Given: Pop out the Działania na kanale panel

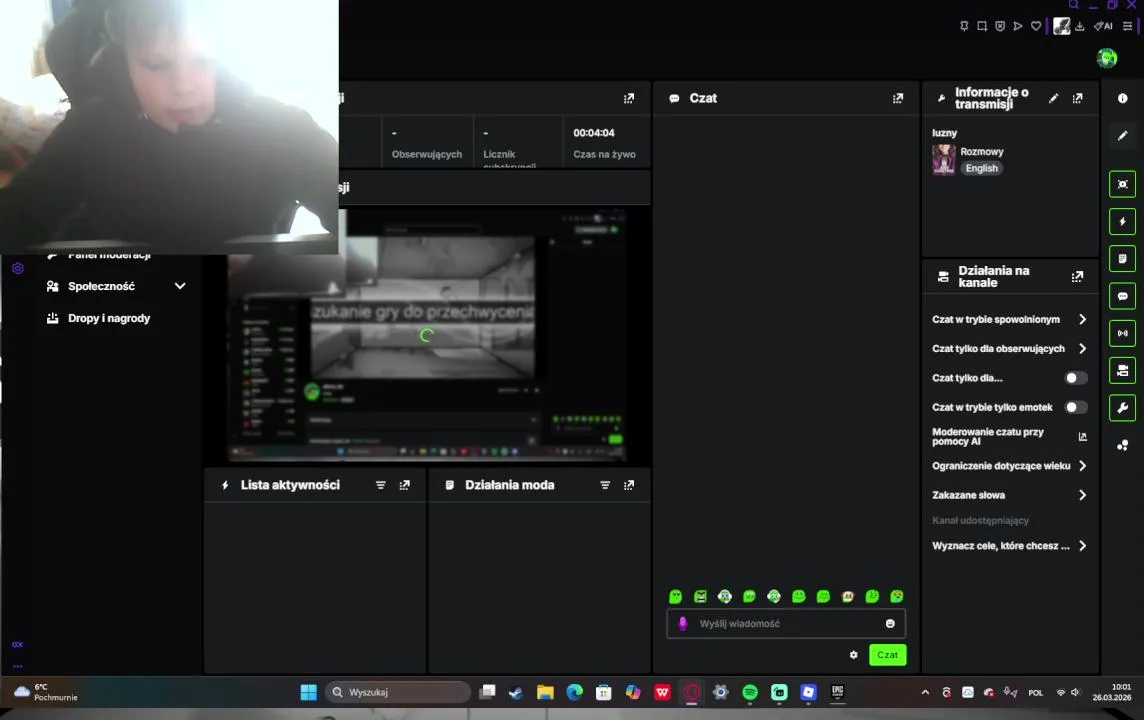Looking at the screenshot, I should click(1078, 276).
